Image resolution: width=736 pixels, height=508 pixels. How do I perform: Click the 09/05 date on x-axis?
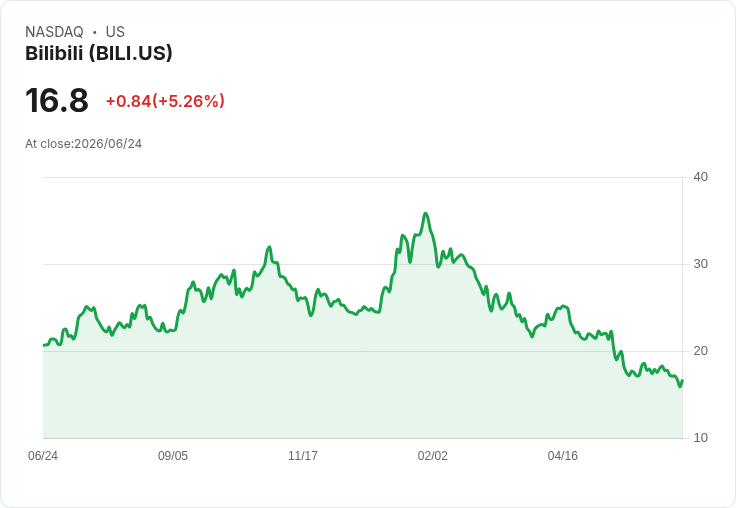tap(173, 456)
